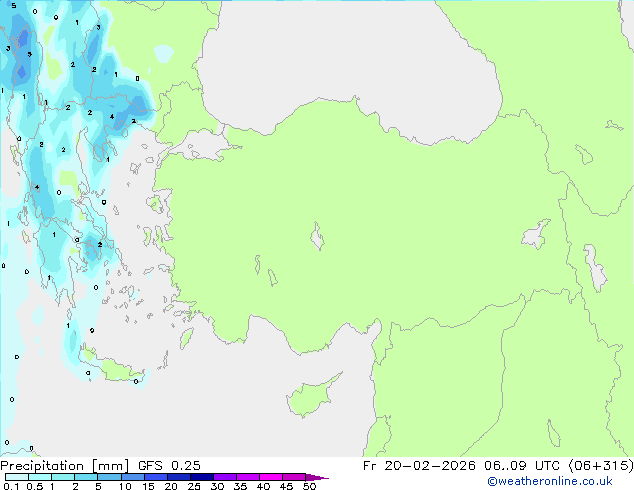Click the legend label '10'
The height and width of the screenshot is (490, 634).
click(x=125, y=486)
